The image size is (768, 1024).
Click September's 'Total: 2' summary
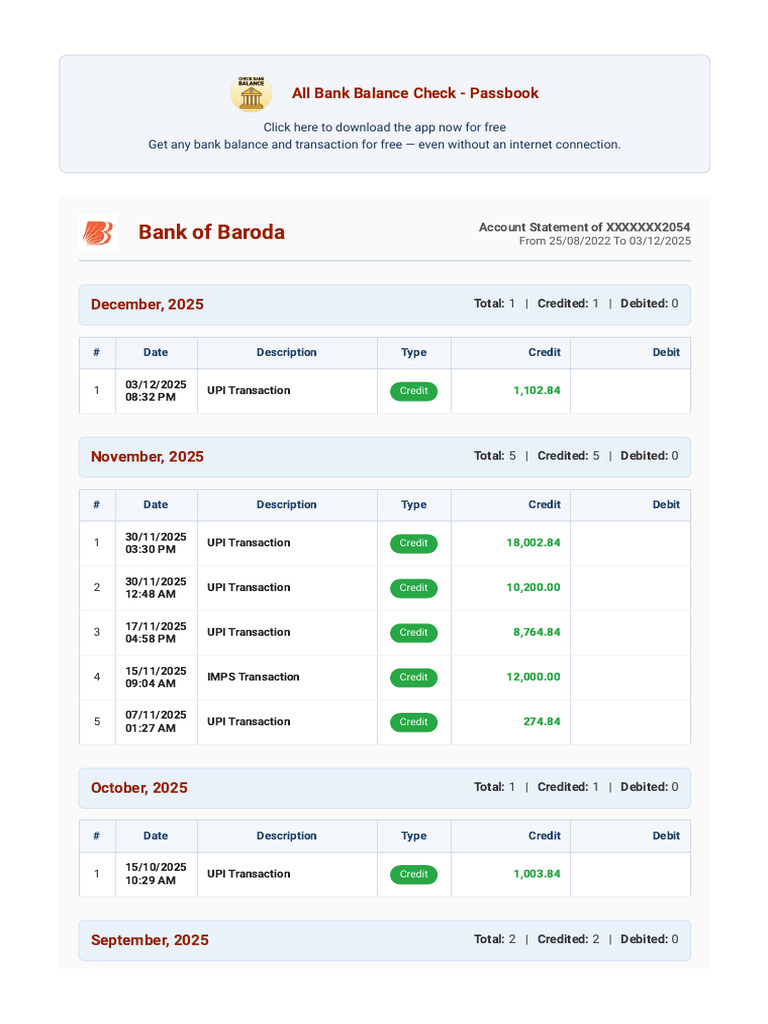coord(495,939)
